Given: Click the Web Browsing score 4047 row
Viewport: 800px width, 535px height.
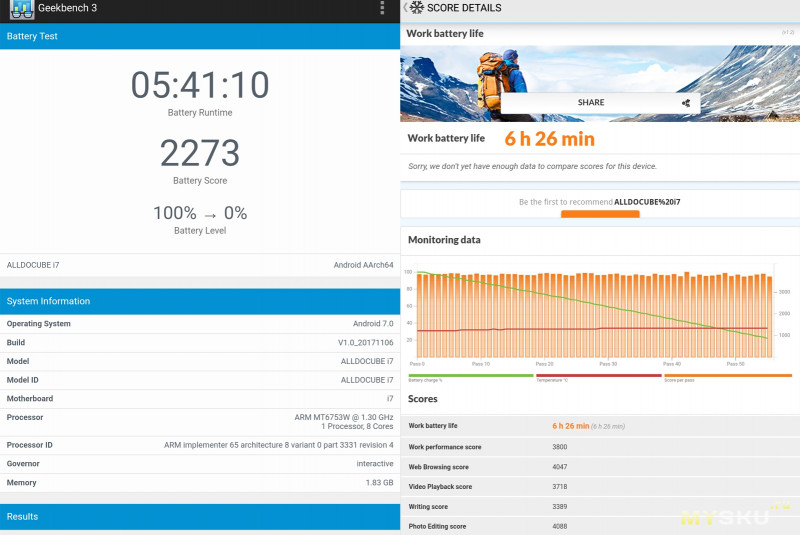Looking at the screenshot, I should click(x=600, y=467).
